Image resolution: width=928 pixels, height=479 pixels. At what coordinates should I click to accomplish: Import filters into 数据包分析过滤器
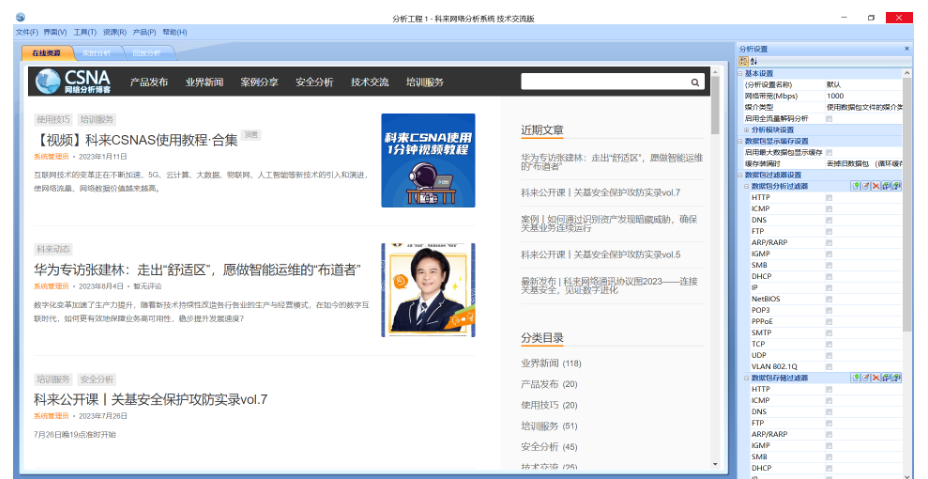pyautogui.click(x=886, y=186)
